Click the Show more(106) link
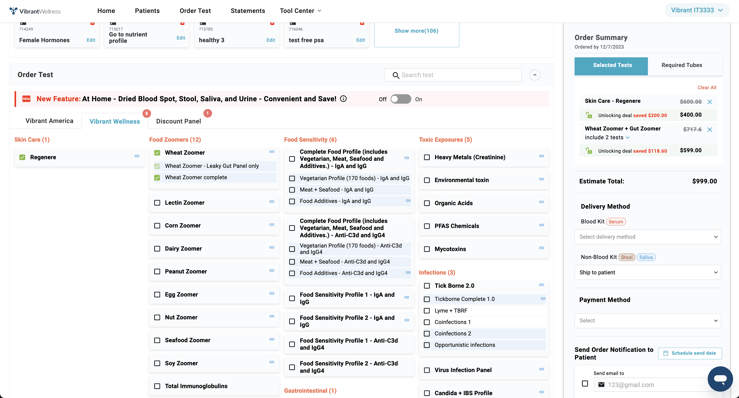This screenshot has width=739, height=398. click(416, 31)
